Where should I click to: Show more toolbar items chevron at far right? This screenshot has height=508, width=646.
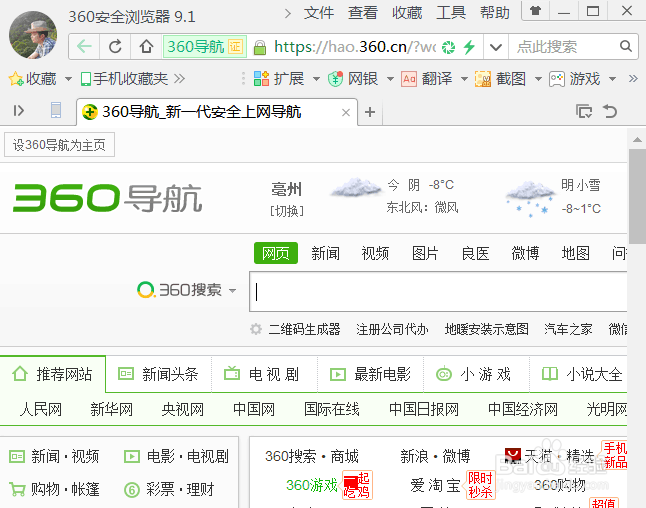633,78
